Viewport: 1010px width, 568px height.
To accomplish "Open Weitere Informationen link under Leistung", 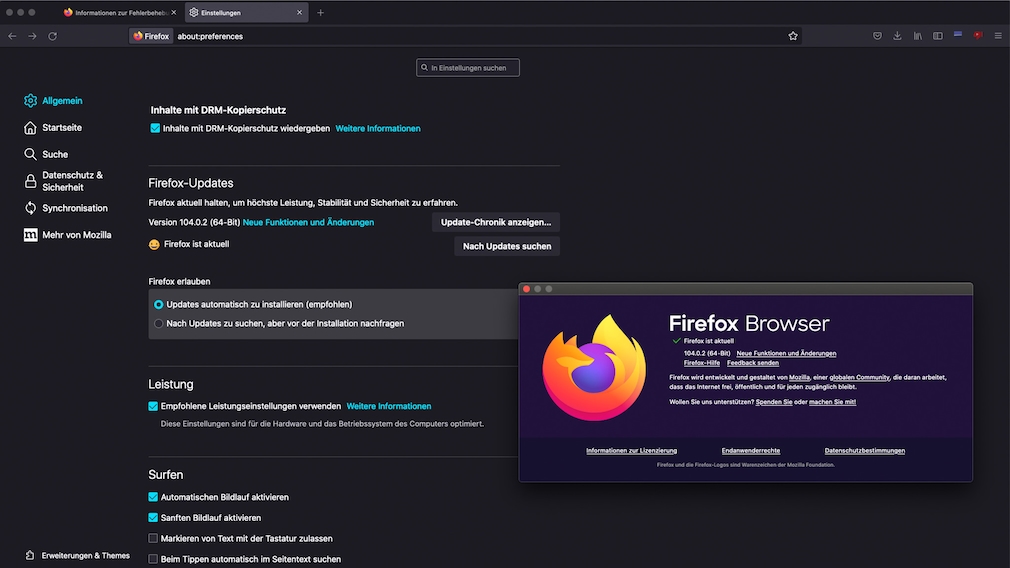I will click(x=389, y=406).
